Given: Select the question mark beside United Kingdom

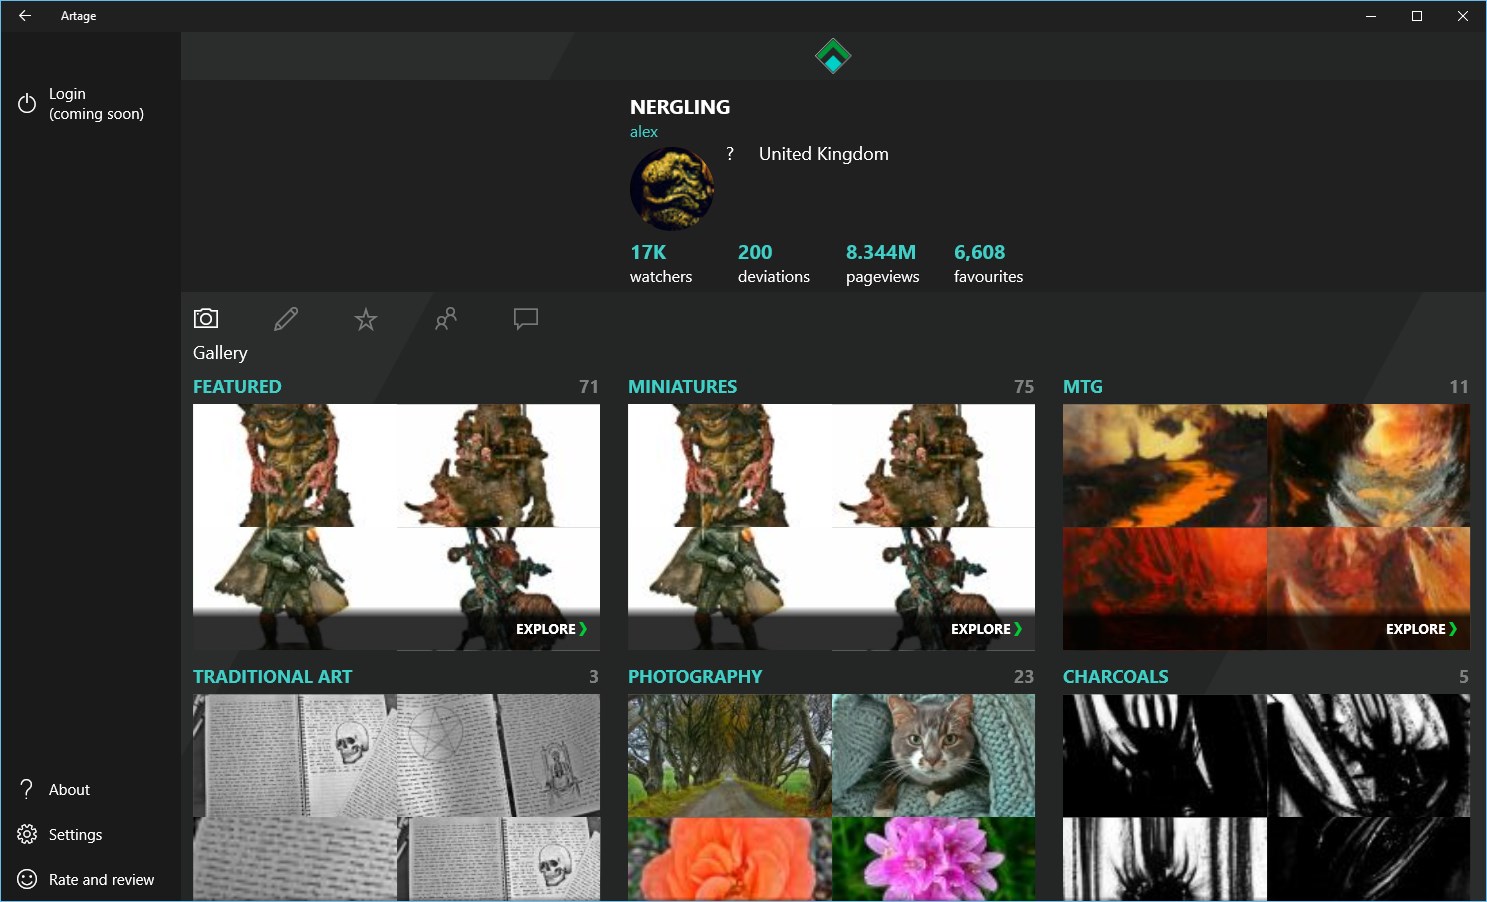Looking at the screenshot, I should (x=729, y=153).
